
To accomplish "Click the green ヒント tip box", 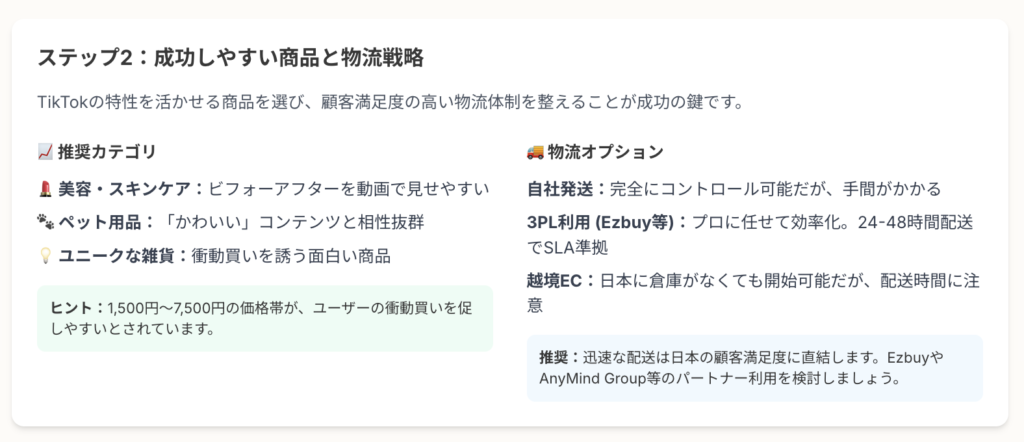I will [x=265, y=319].
